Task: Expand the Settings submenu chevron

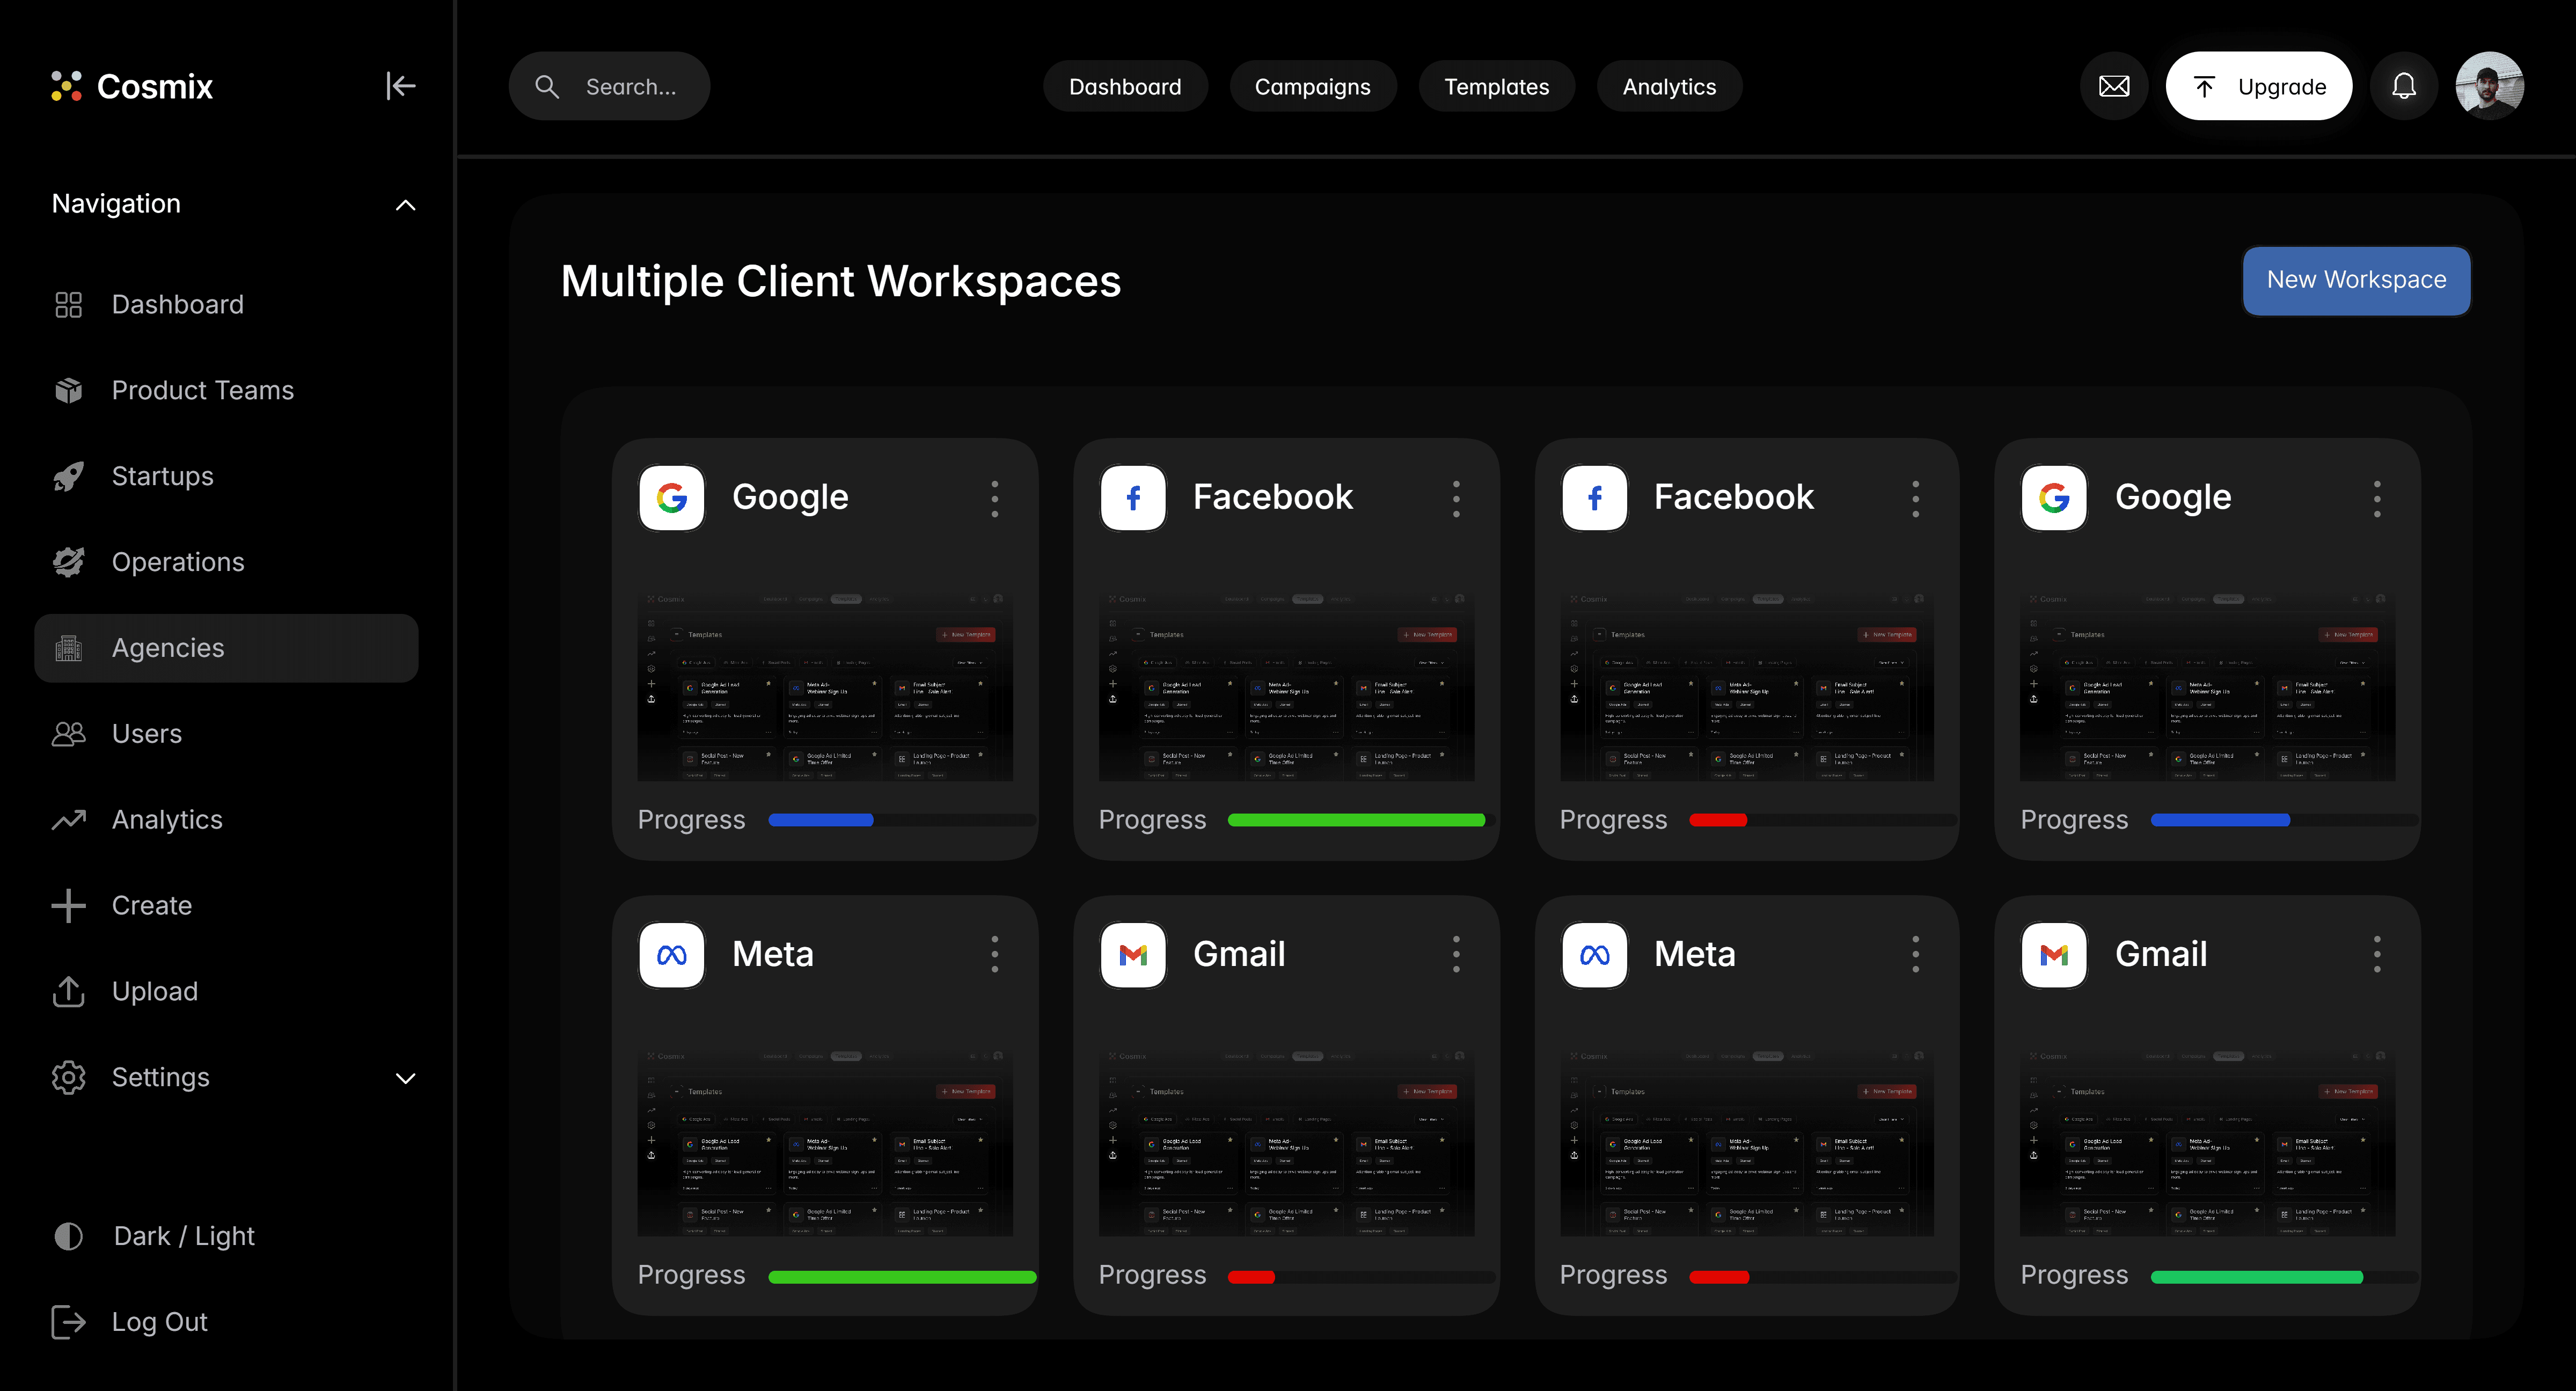Action: [405, 1078]
